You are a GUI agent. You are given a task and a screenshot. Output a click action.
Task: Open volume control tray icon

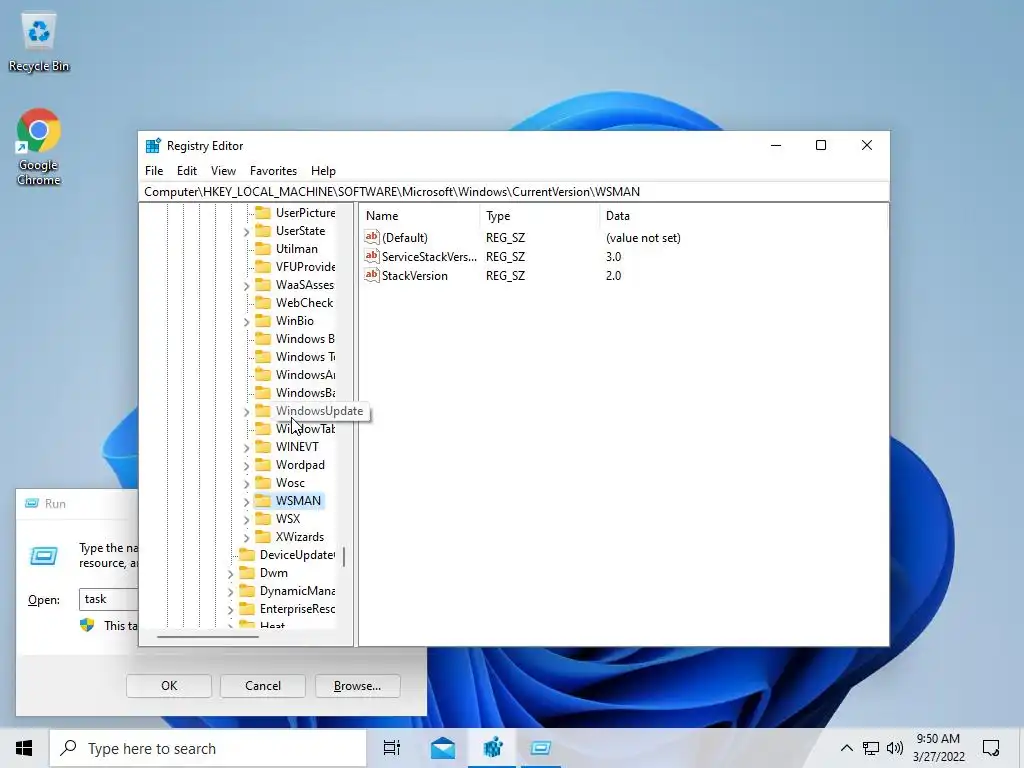click(x=895, y=748)
